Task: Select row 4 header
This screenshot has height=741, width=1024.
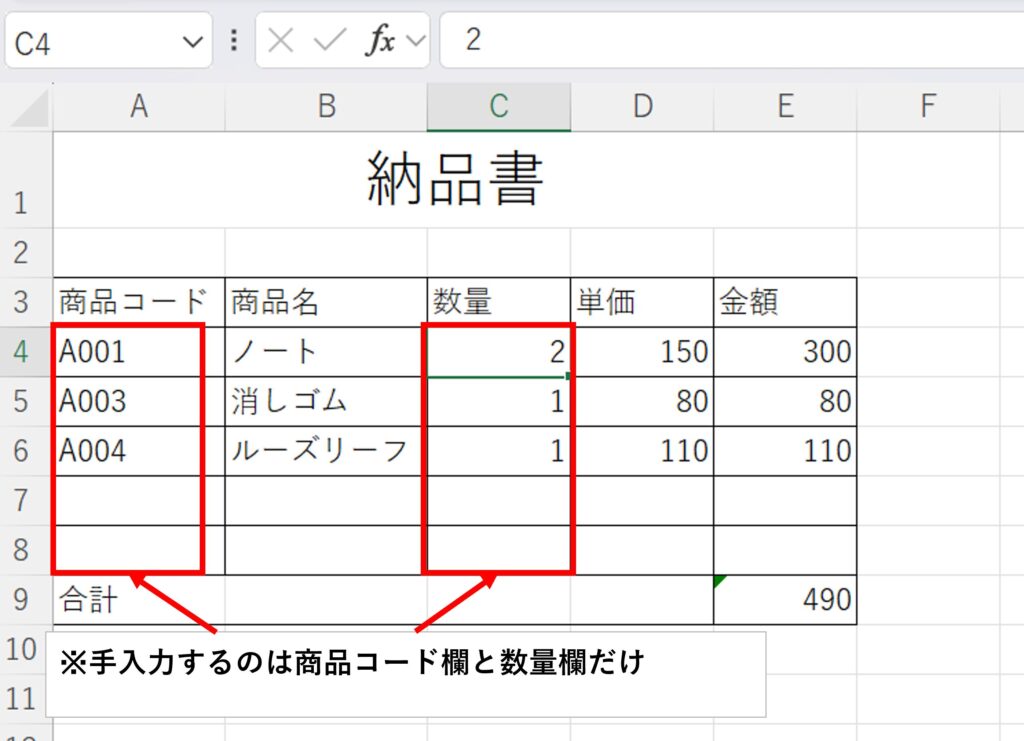Action: coord(26,352)
